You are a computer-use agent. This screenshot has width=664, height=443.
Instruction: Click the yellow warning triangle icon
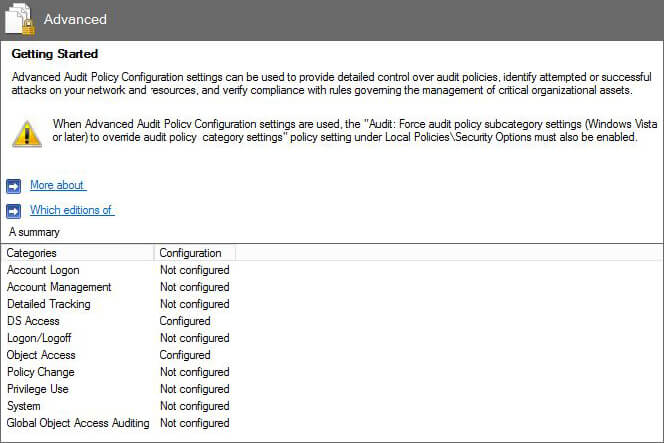coord(27,134)
